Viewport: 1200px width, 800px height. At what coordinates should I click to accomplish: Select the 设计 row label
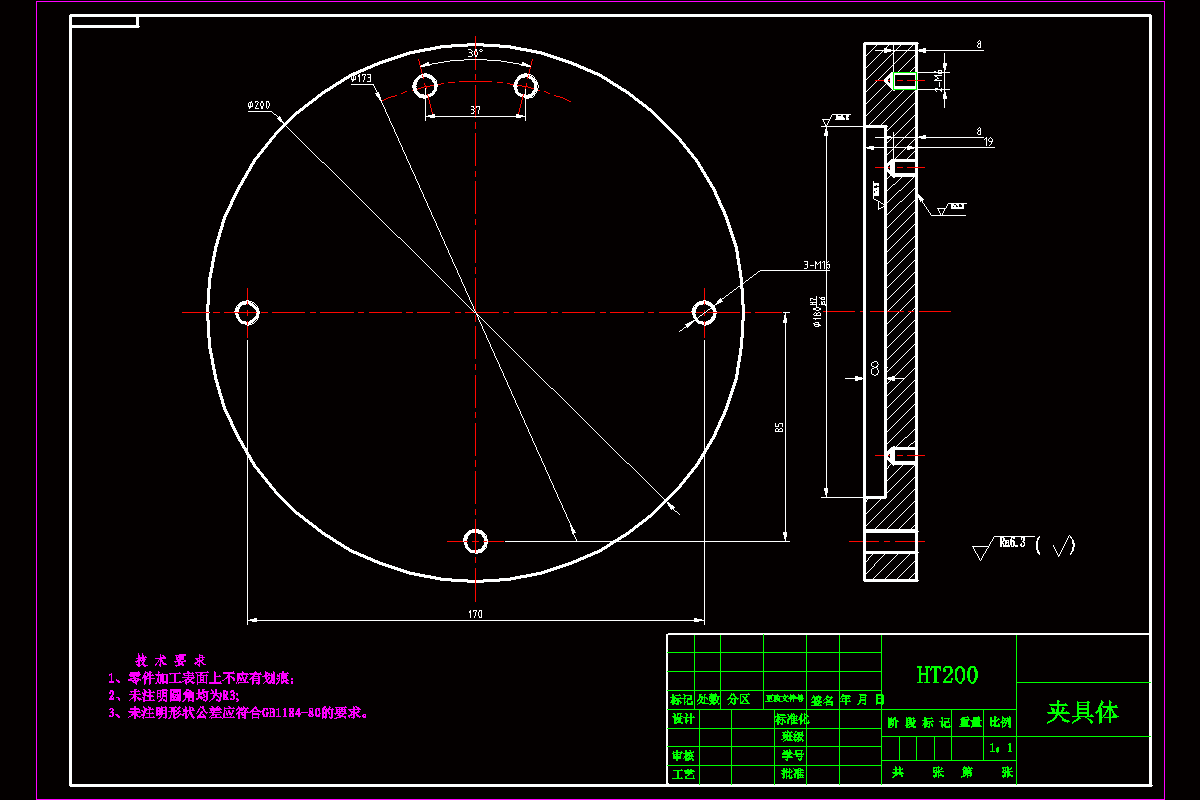click(x=682, y=719)
